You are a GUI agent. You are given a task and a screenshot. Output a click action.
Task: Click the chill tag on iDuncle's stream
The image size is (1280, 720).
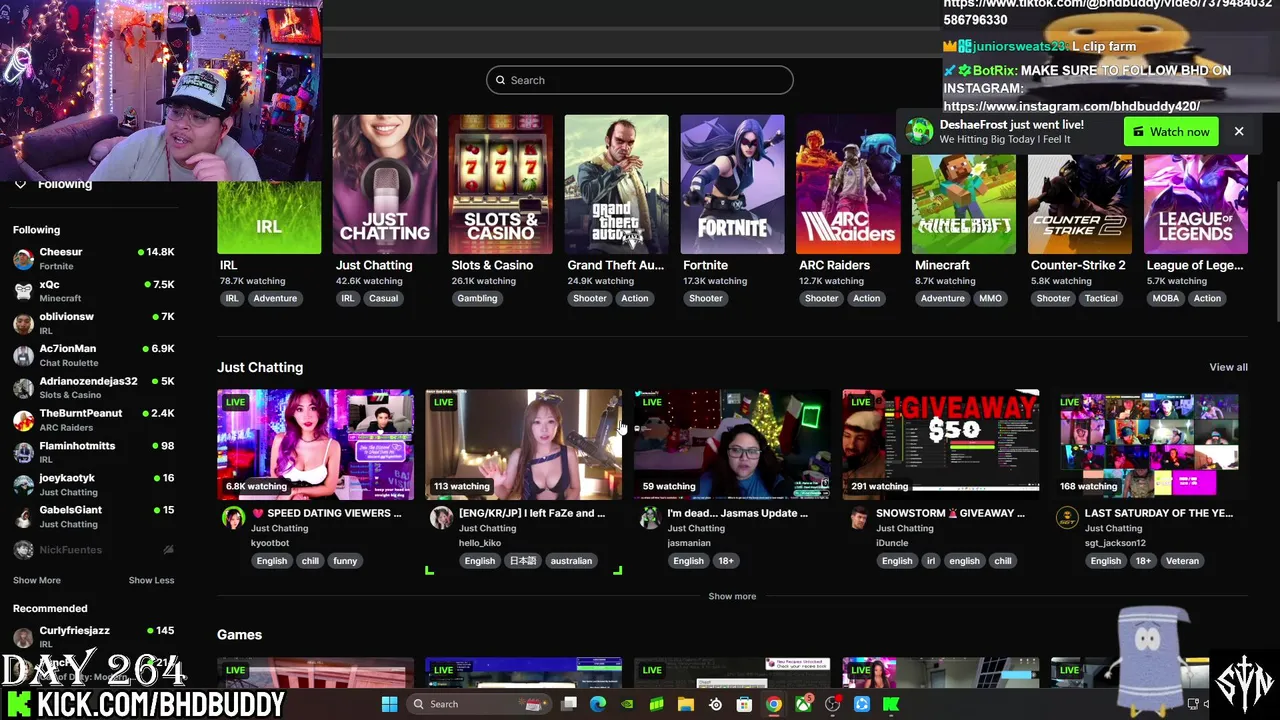click(x=1003, y=561)
